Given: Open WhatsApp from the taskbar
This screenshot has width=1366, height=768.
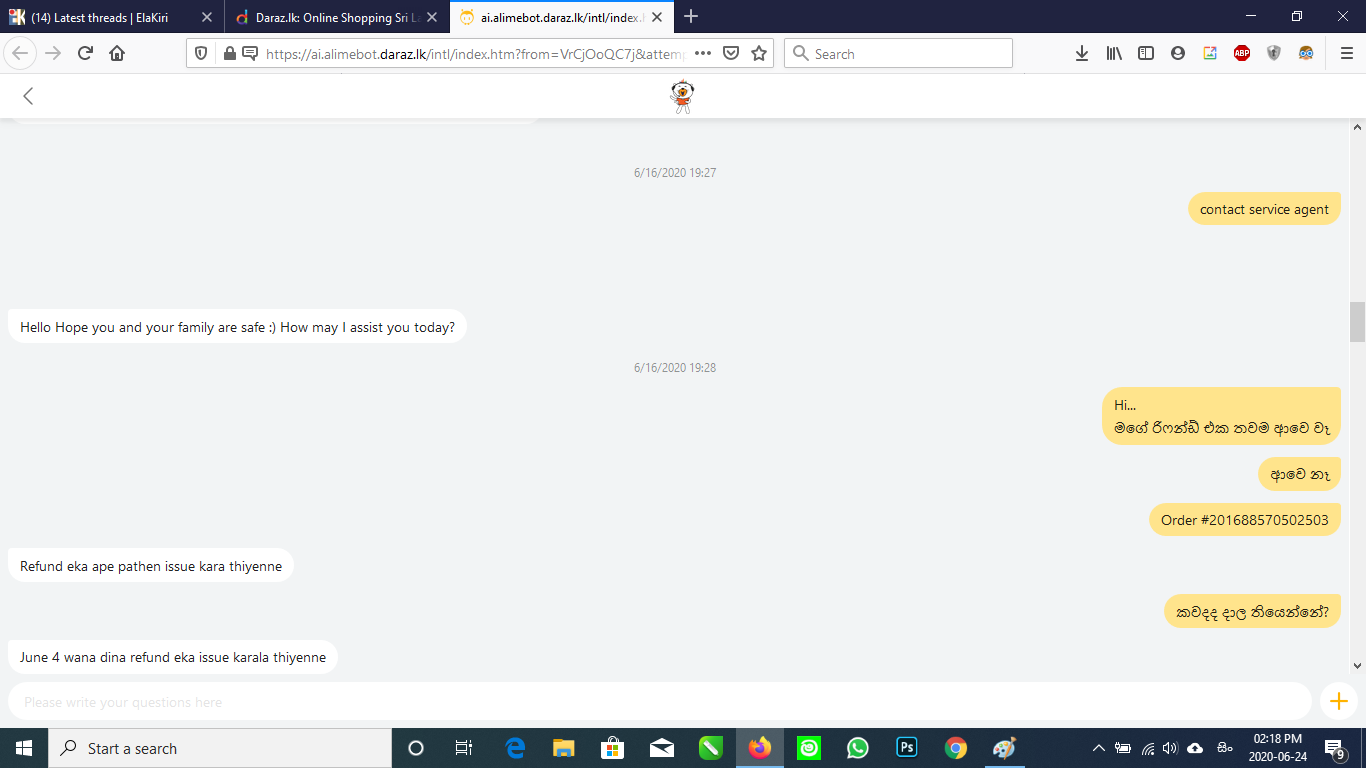Looking at the screenshot, I should 857,748.
